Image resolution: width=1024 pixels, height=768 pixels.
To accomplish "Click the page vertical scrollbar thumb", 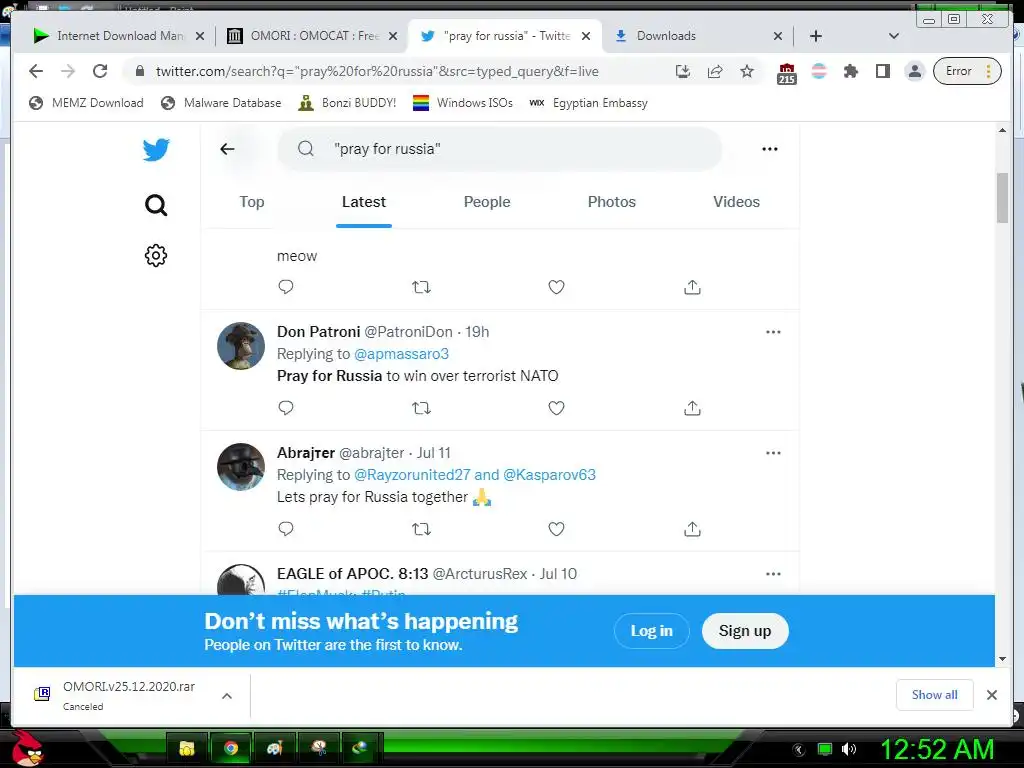I will coord(1002,198).
